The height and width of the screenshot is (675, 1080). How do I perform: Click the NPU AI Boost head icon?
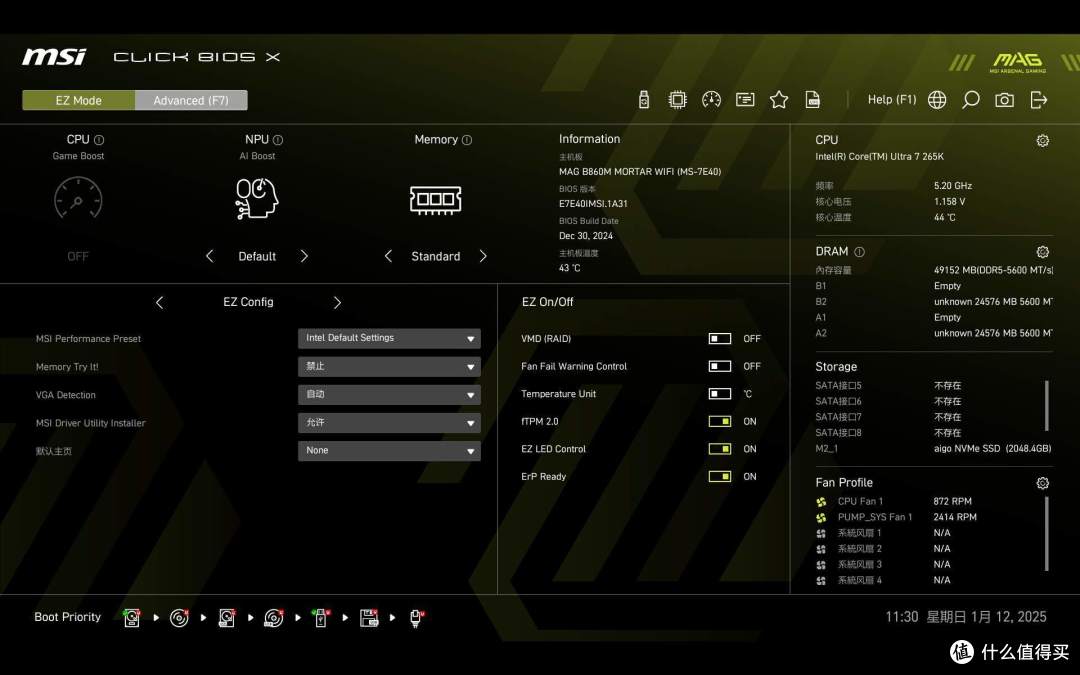click(257, 198)
